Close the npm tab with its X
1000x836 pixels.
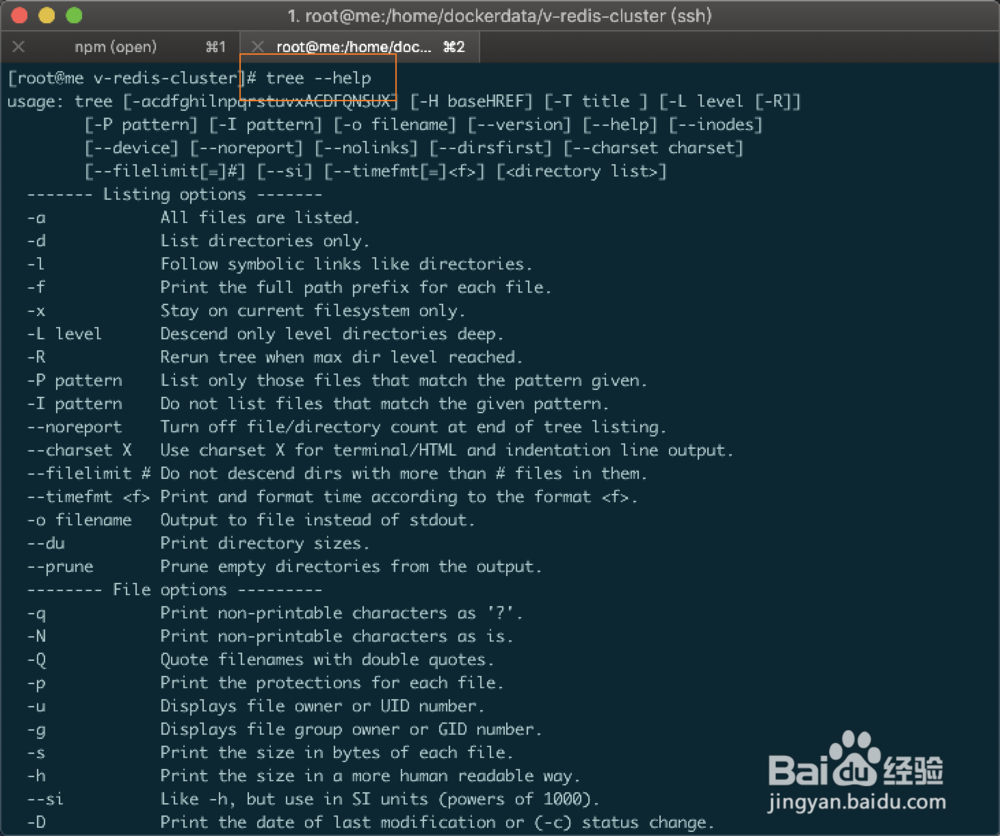point(17,46)
